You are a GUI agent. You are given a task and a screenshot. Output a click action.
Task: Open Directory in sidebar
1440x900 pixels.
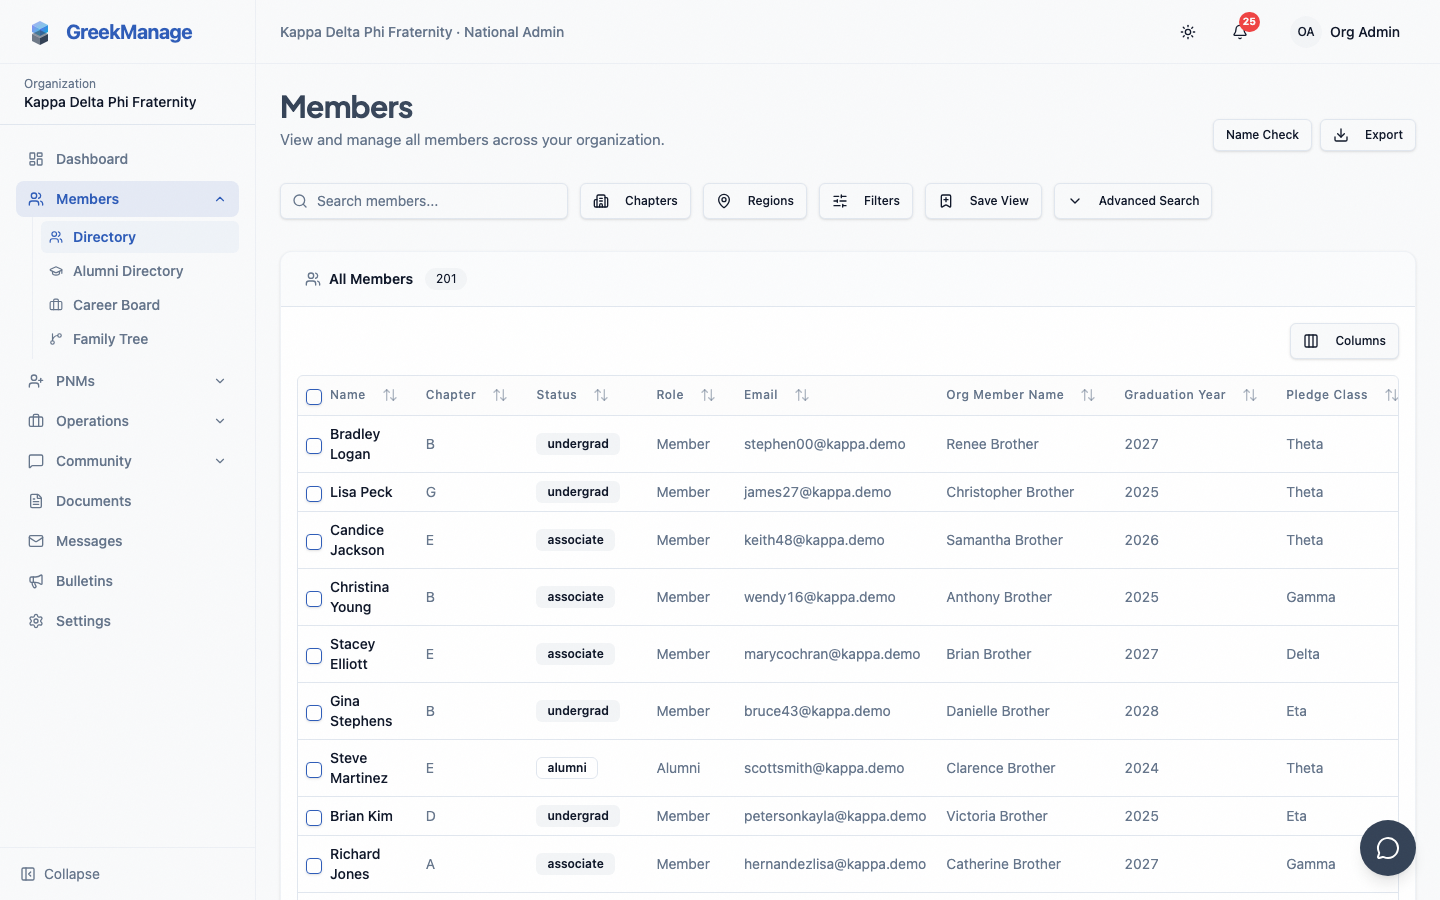[x=140, y=237]
